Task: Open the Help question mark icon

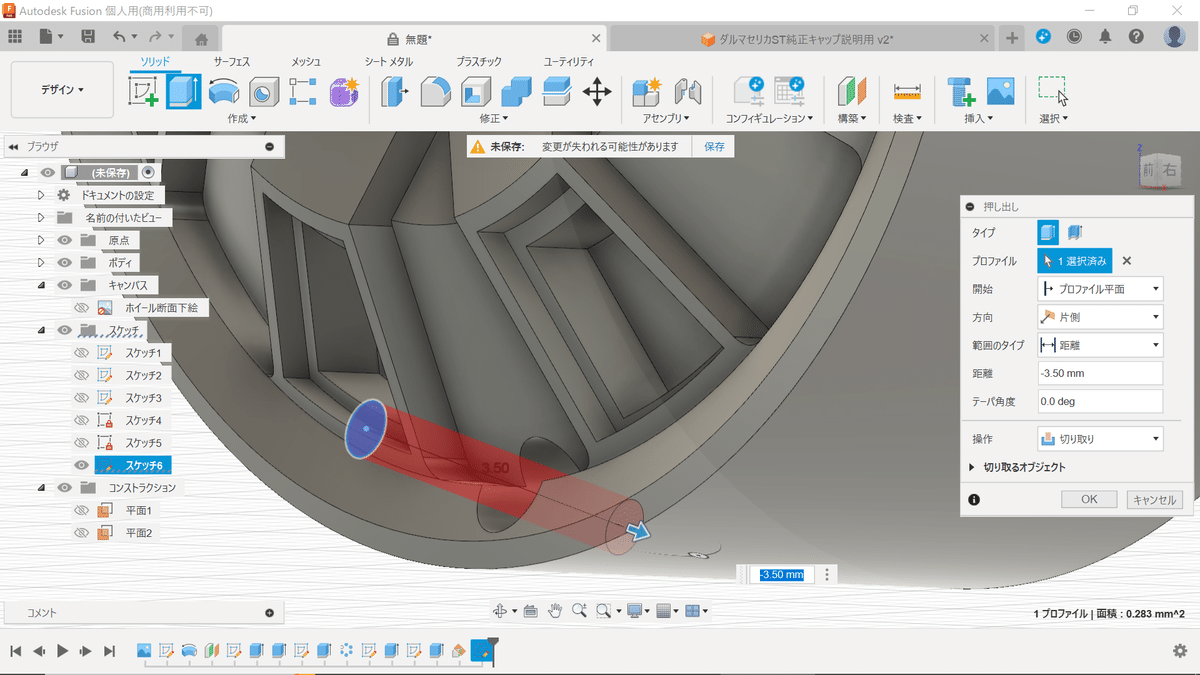Action: coord(1136,36)
